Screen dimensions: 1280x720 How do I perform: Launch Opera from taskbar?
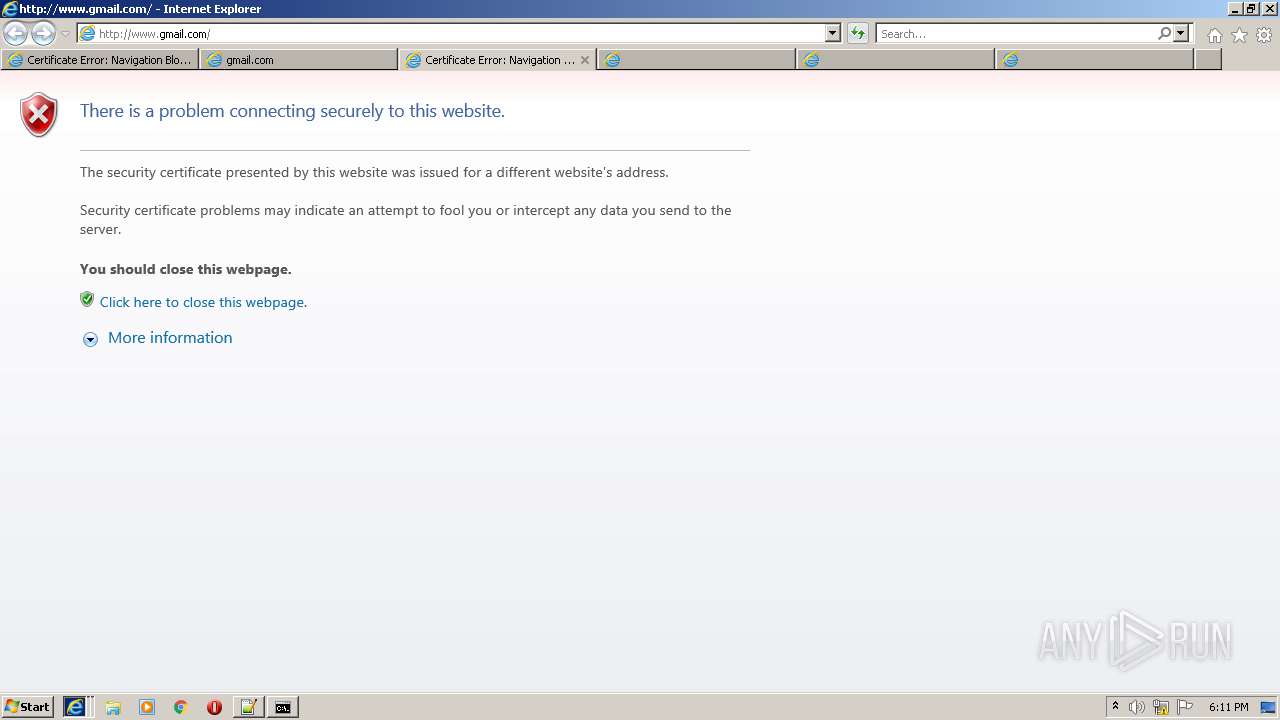point(214,707)
